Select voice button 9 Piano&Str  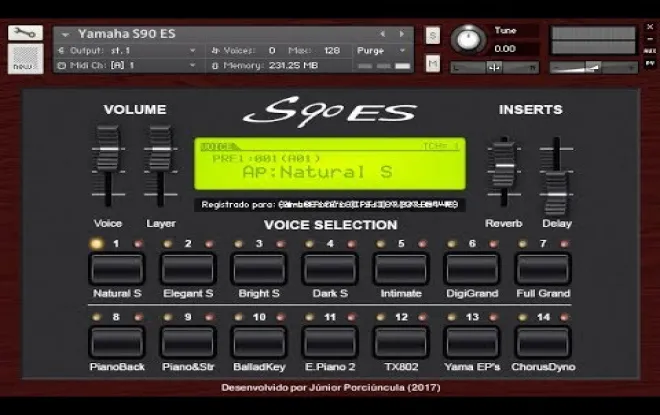coord(188,342)
